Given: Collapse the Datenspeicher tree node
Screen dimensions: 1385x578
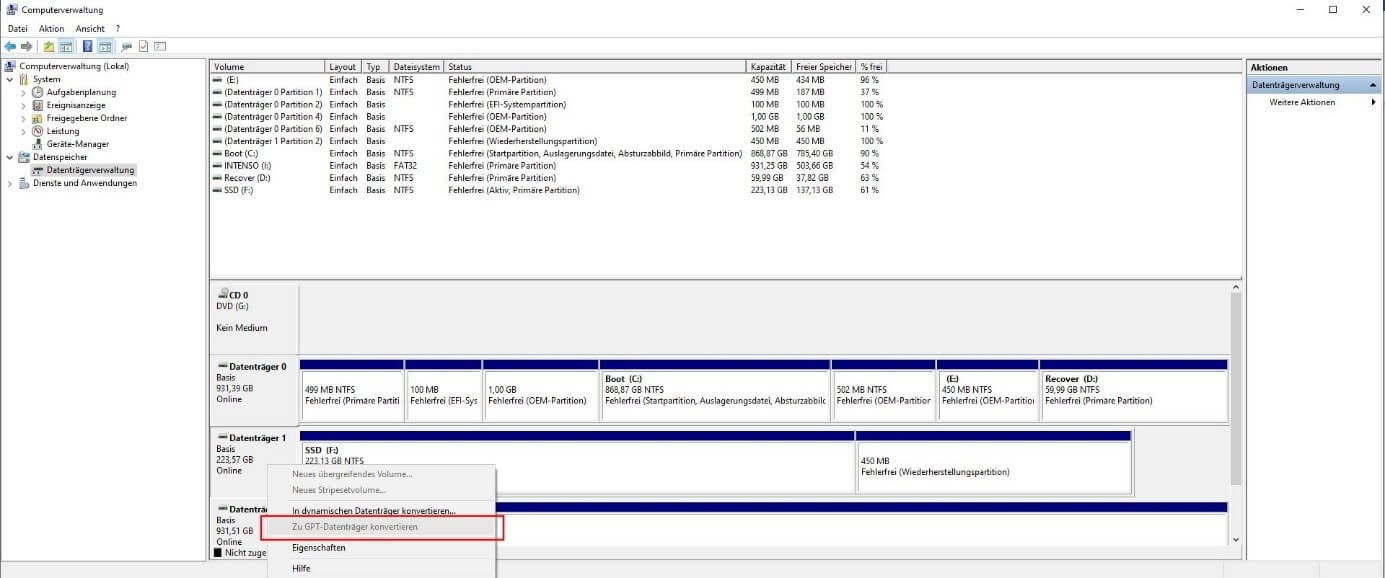Looking at the screenshot, I should click(x=10, y=157).
